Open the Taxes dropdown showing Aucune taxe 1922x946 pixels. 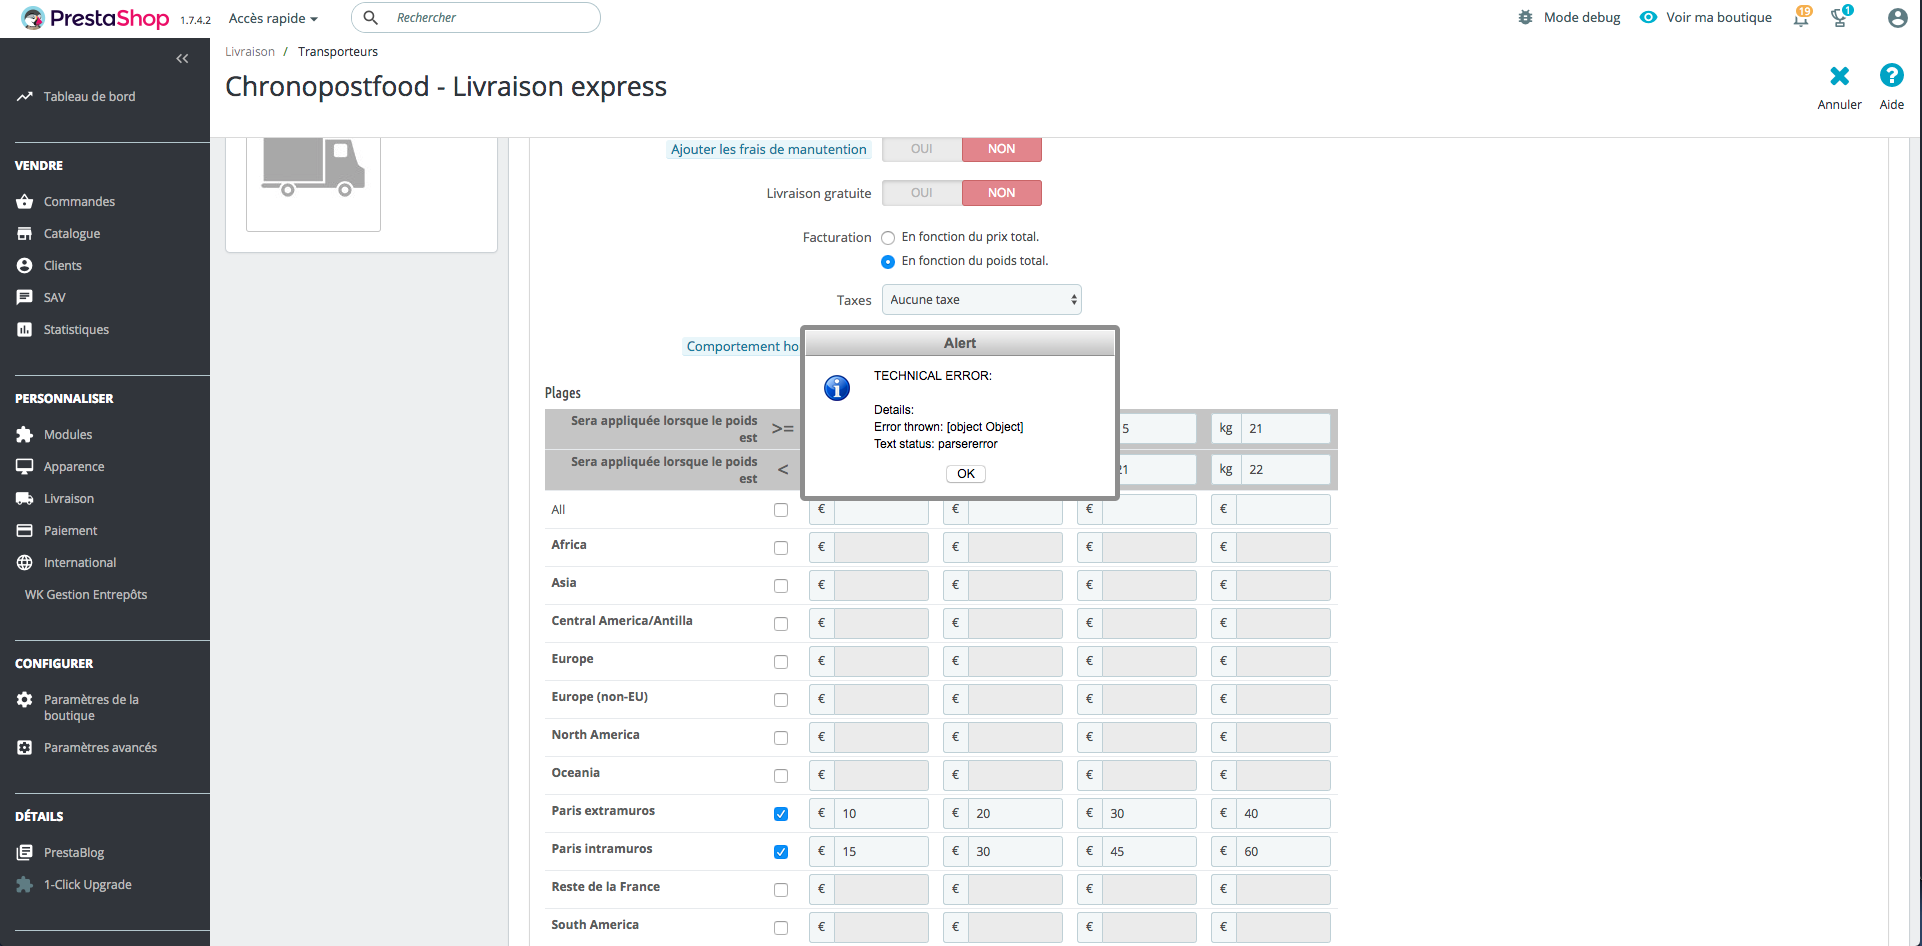[980, 299]
